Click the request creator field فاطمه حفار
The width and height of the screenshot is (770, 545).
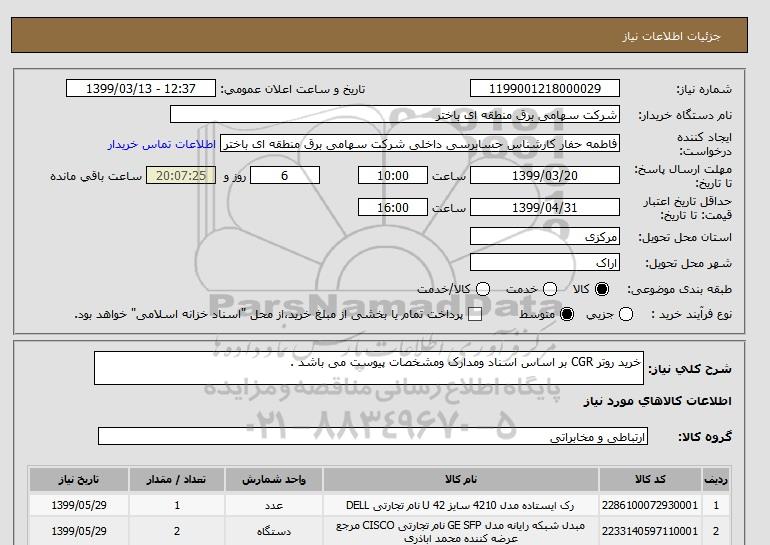pyautogui.click(x=420, y=144)
